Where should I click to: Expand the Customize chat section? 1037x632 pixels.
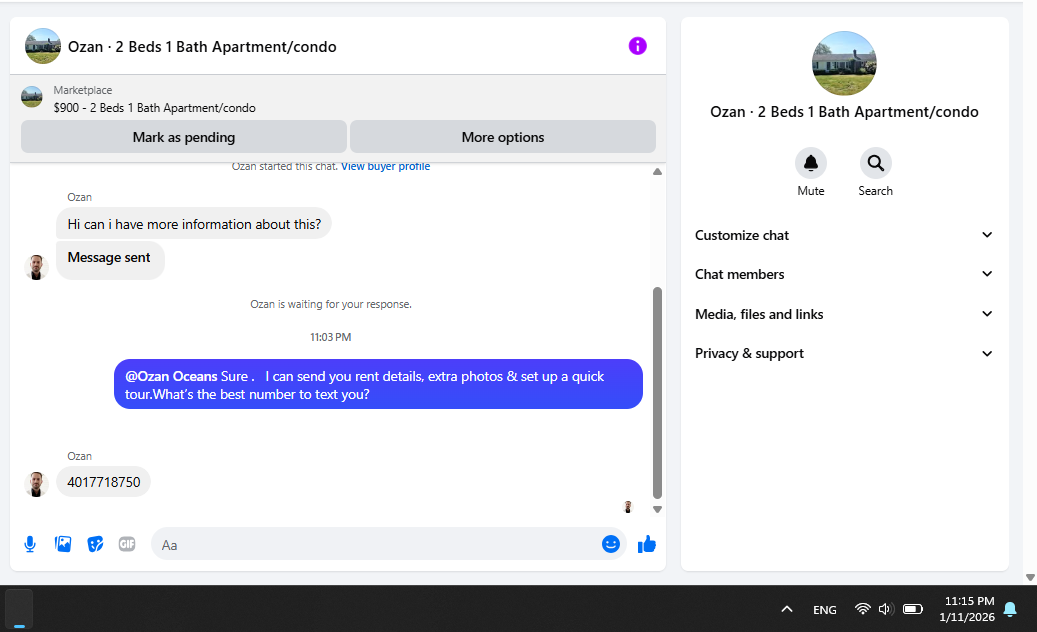pos(845,235)
